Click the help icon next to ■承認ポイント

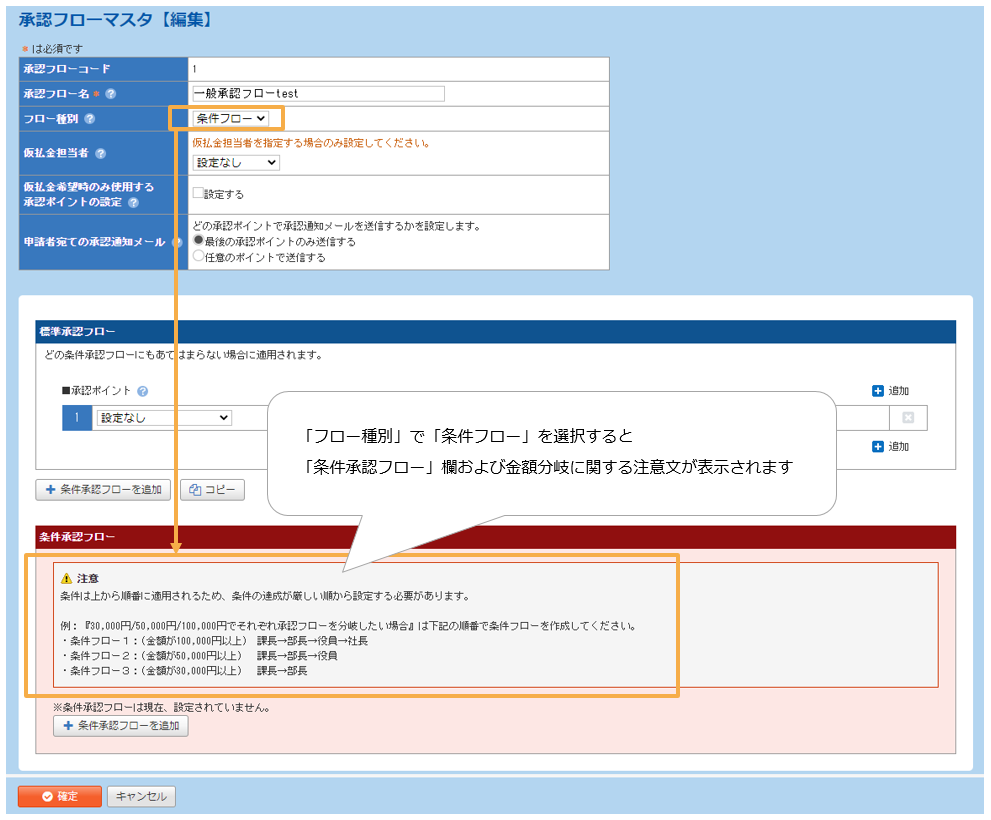(143, 391)
